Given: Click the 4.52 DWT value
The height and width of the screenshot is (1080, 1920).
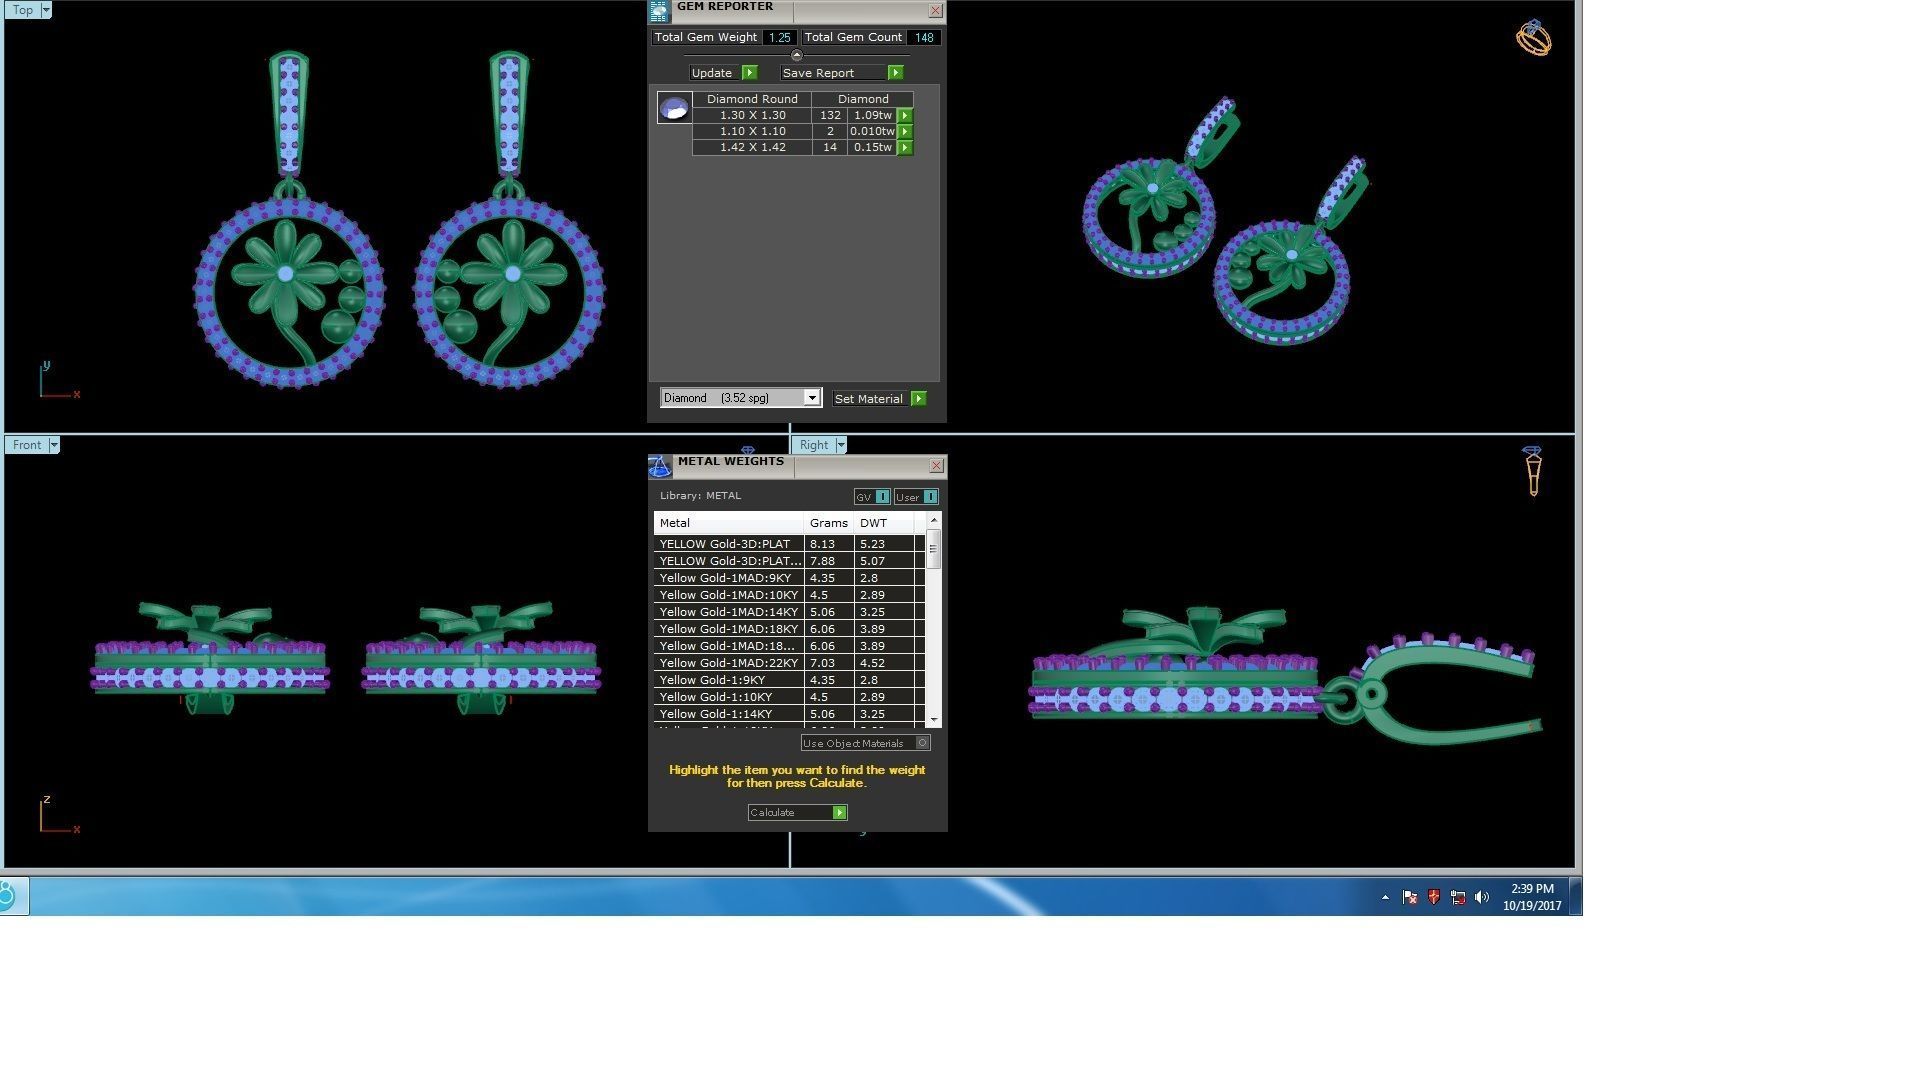Looking at the screenshot, I should coord(872,663).
